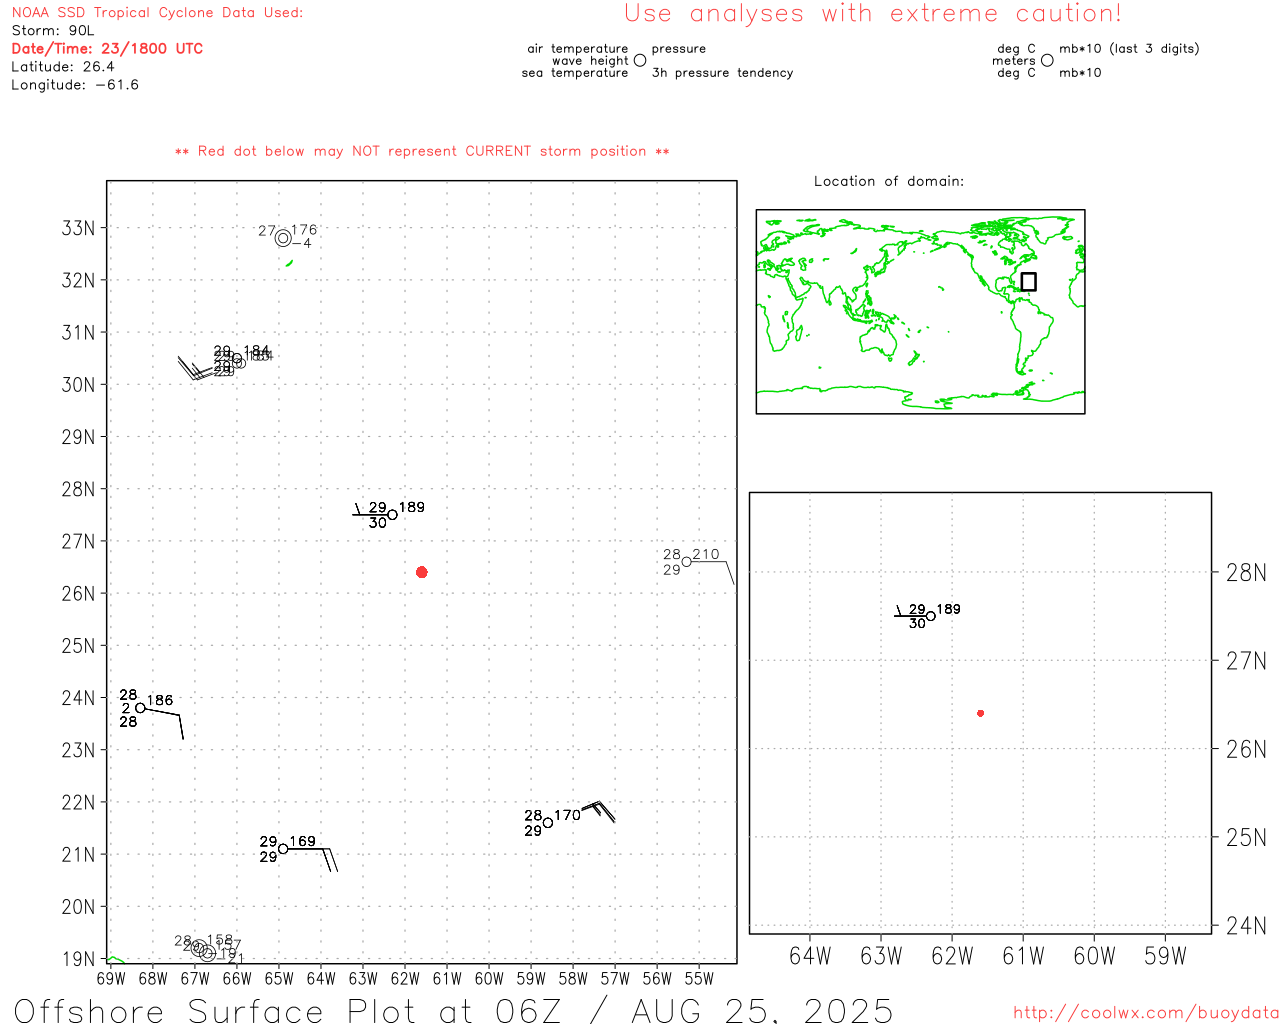Click the small red dot in the zoomed inset map

(x=980, y=713)
